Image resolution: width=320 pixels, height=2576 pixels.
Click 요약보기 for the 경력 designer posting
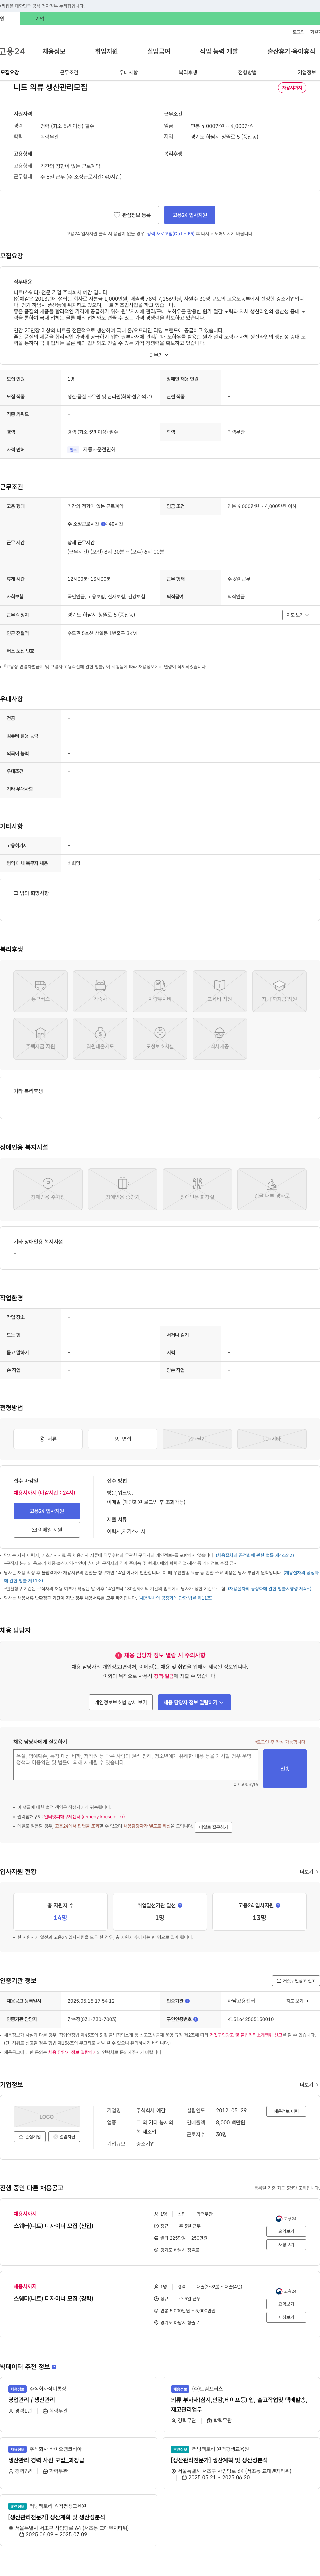pos(286,2304)
